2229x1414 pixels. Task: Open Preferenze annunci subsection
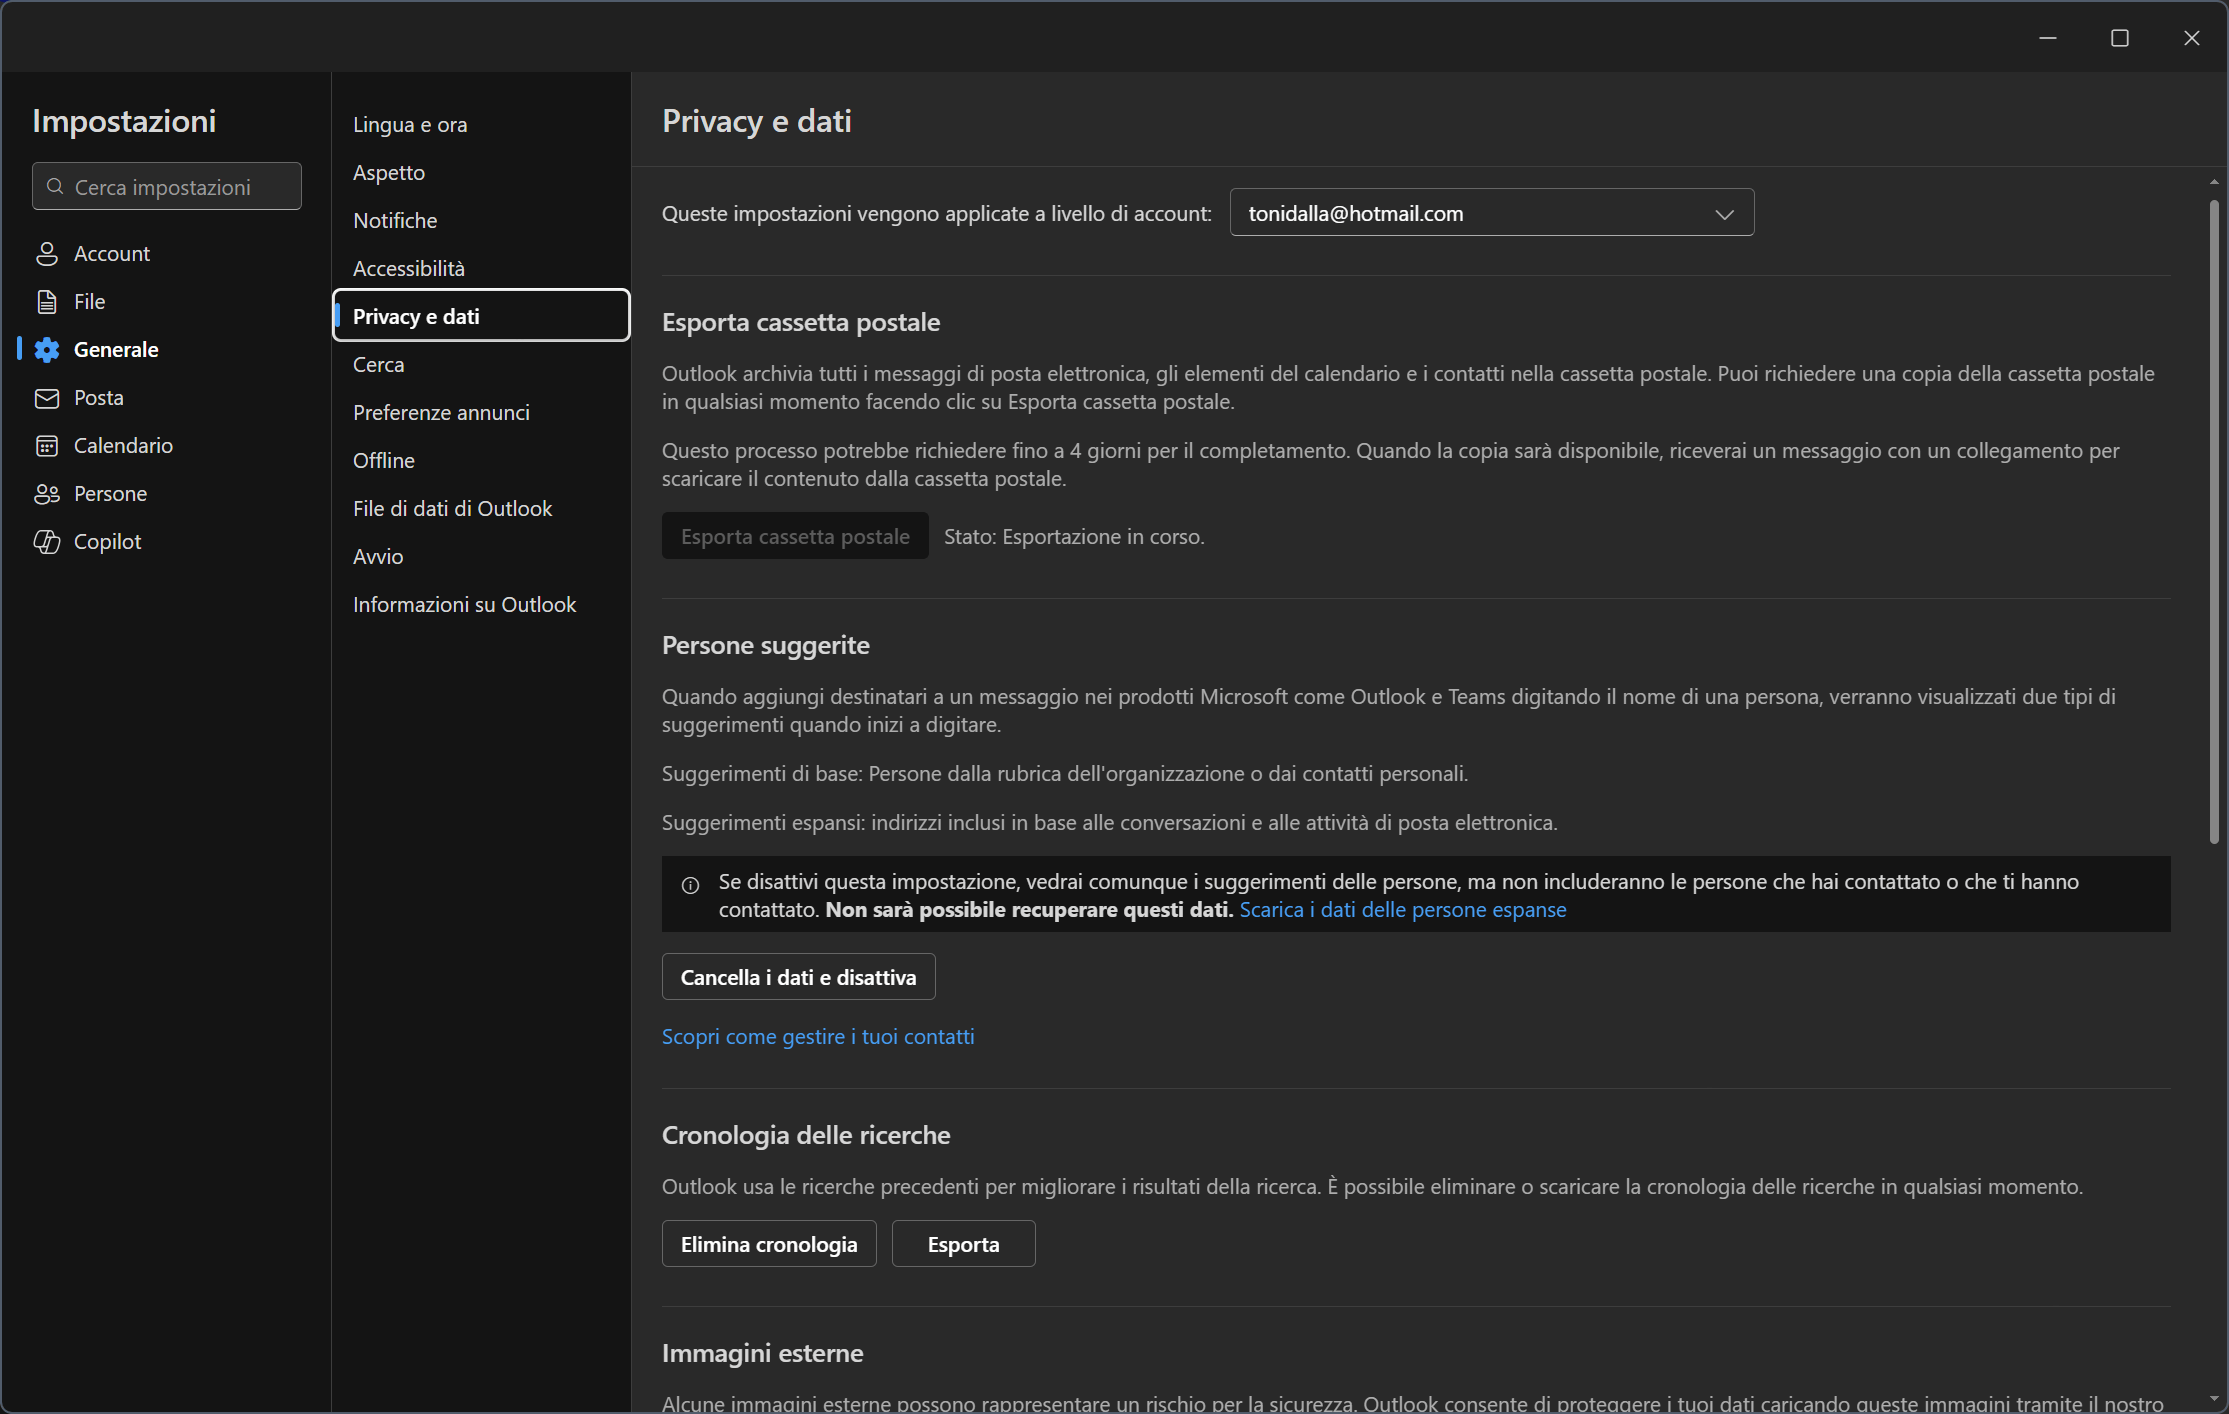(x=481, y=413)
